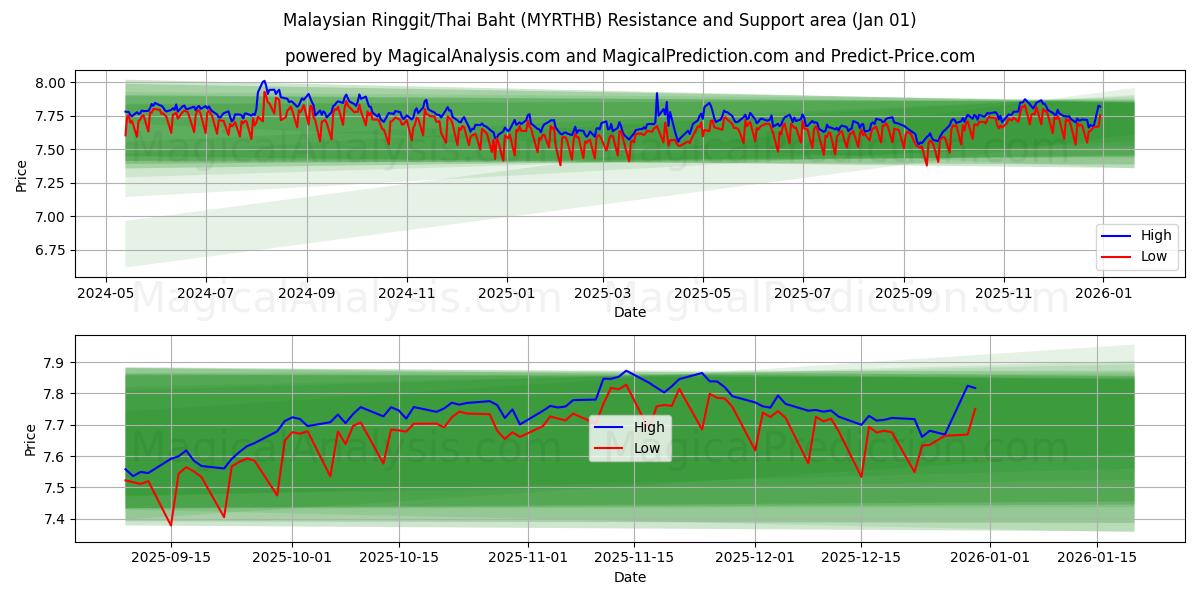Click the Date label below top chart
This screenshot has height=600, width=1200.
pos(630,310)
